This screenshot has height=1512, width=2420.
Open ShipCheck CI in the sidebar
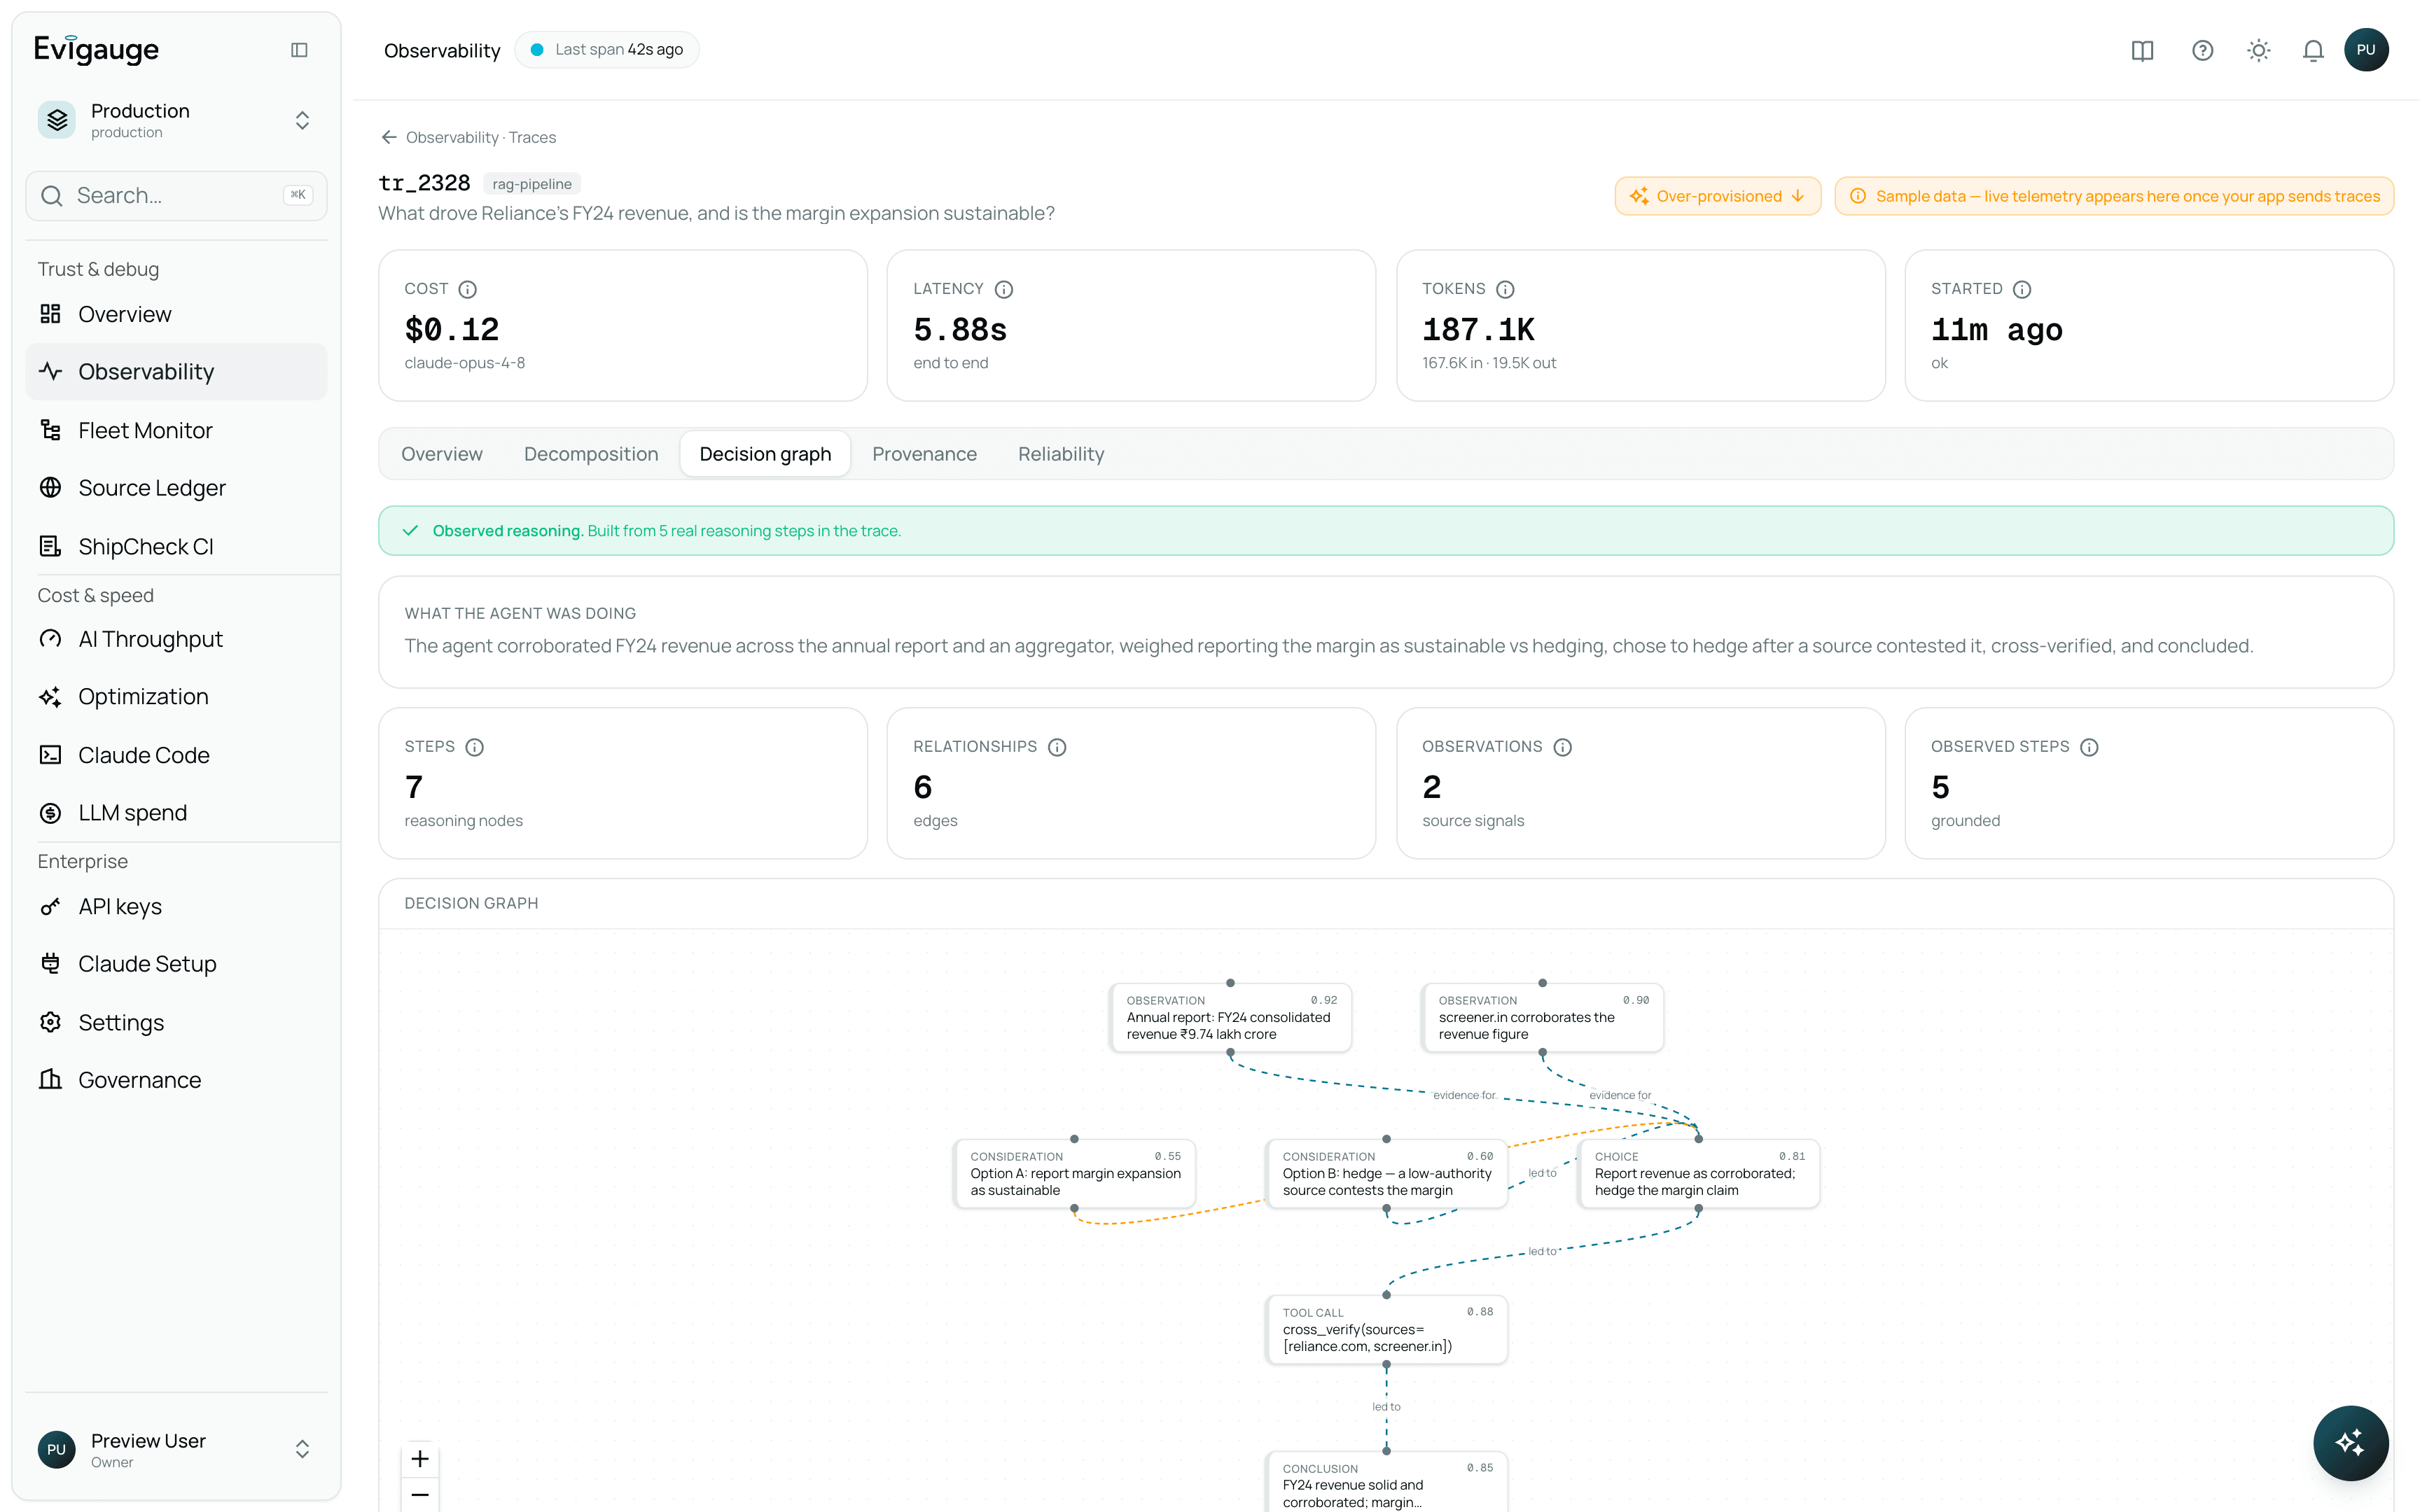(x=176, y=546)
